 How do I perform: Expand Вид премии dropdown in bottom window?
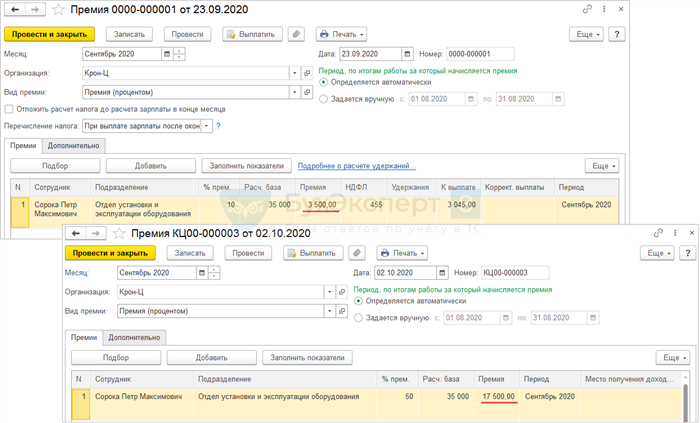329,311
